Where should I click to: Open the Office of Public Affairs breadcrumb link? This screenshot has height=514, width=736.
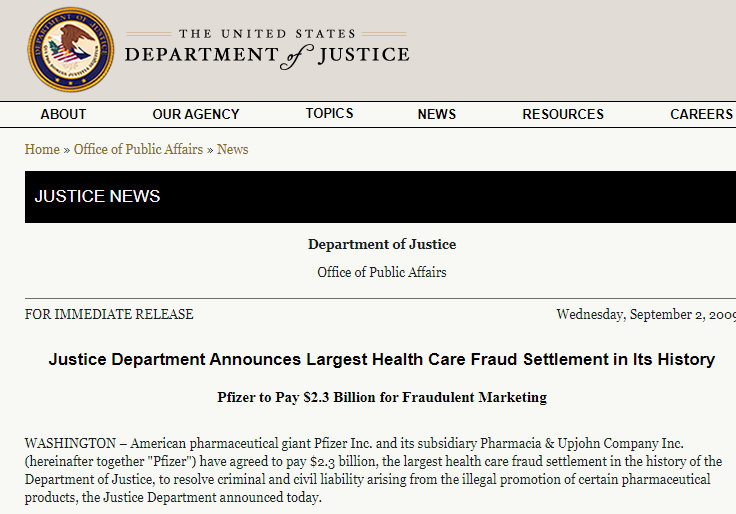(x=138, y=149)
